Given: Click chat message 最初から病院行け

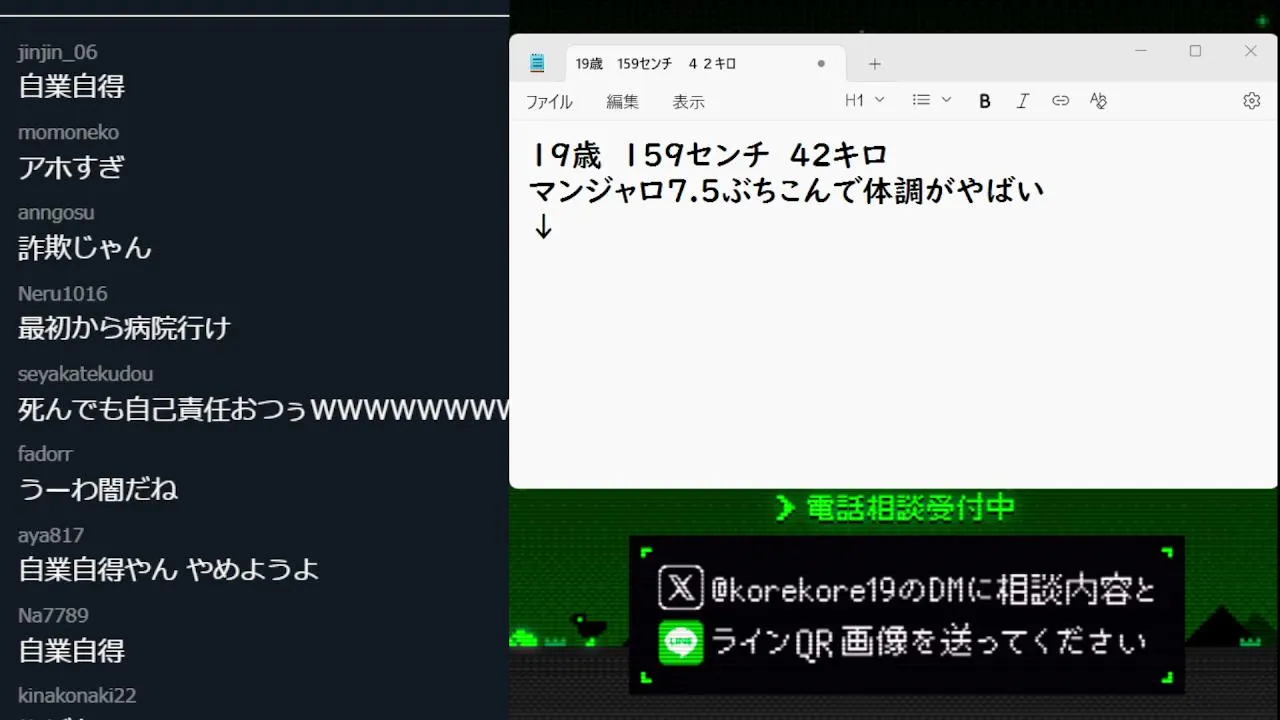Looking at the screenshot, I should pos(125,328).
